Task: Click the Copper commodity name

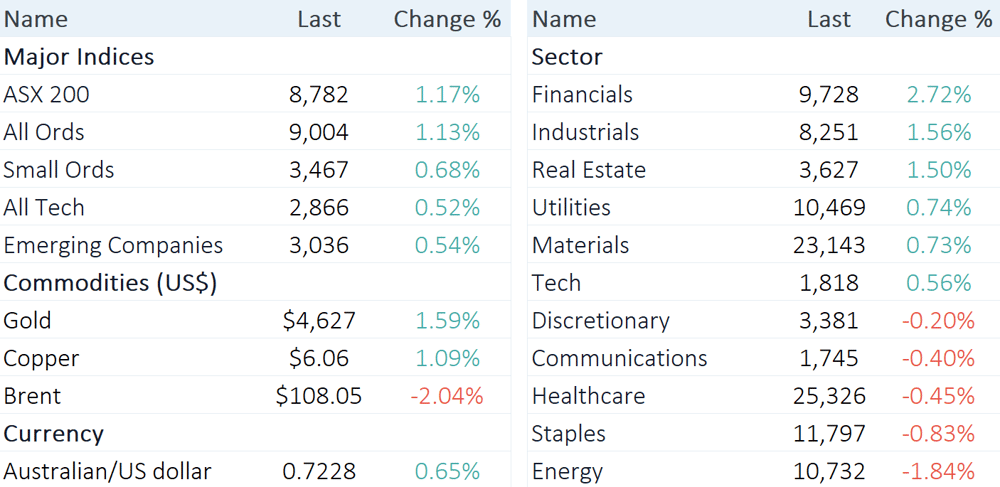Action: point(41,358)
